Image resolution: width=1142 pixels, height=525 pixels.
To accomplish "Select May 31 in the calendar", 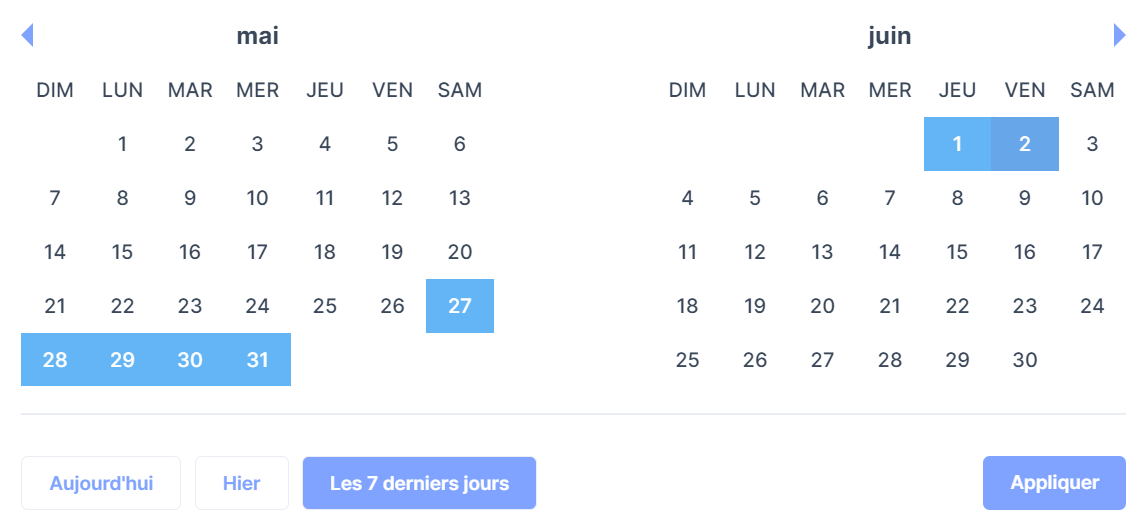I will tap(257, 360).
